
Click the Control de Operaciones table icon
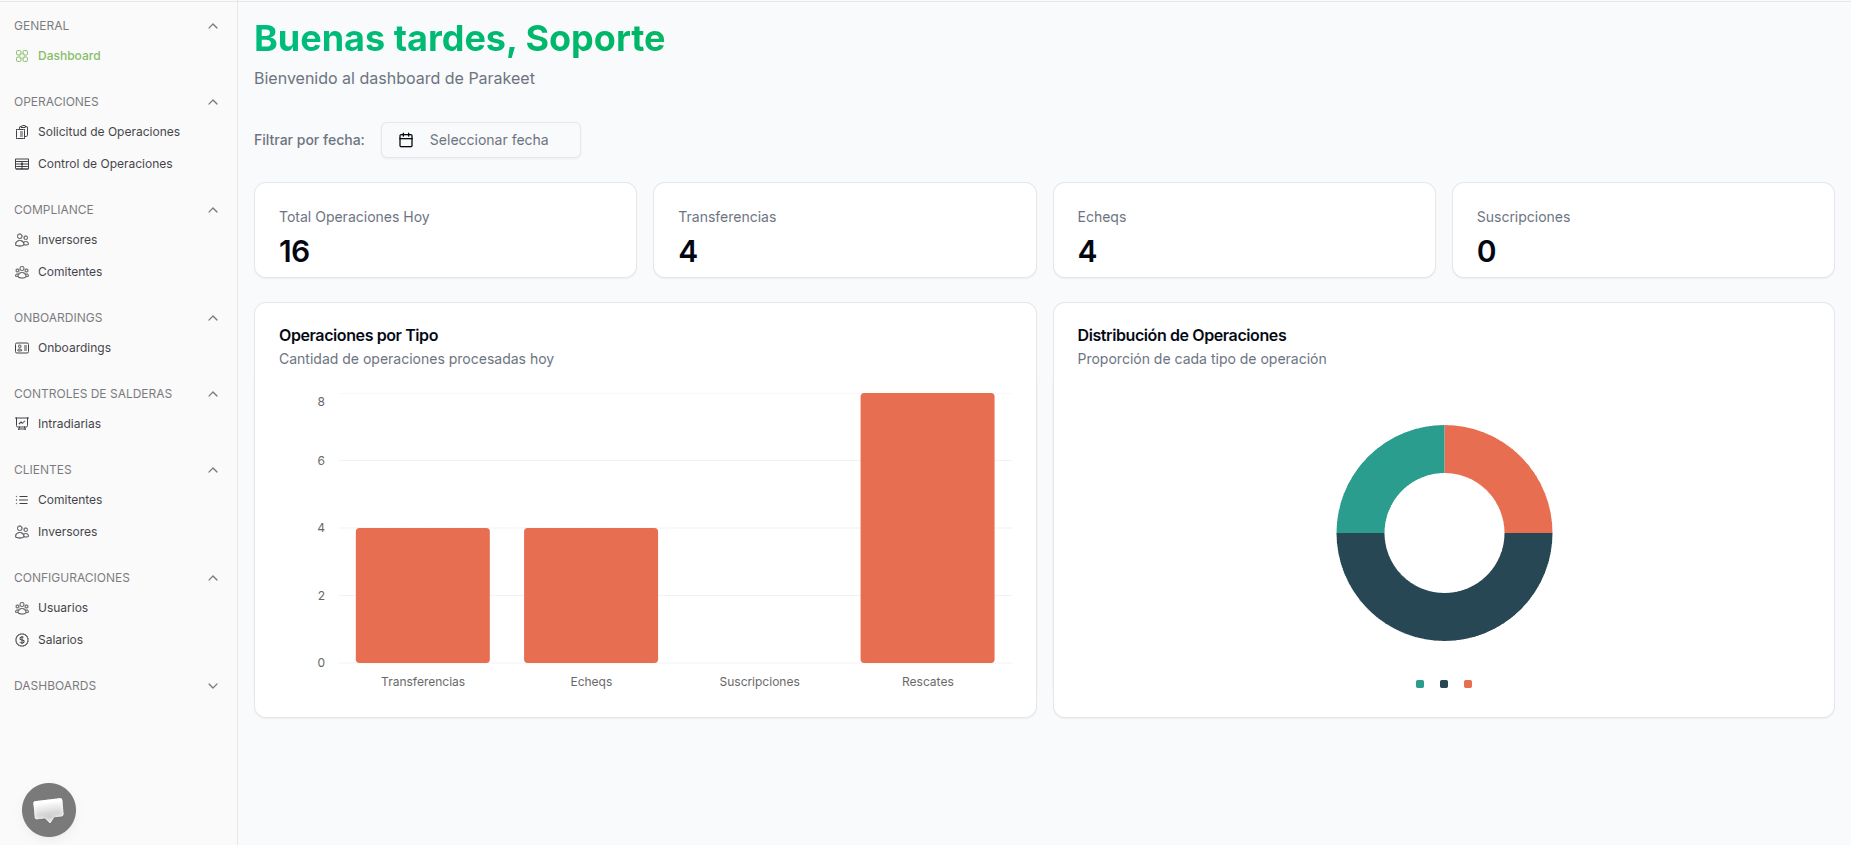[x=22, y=164]
